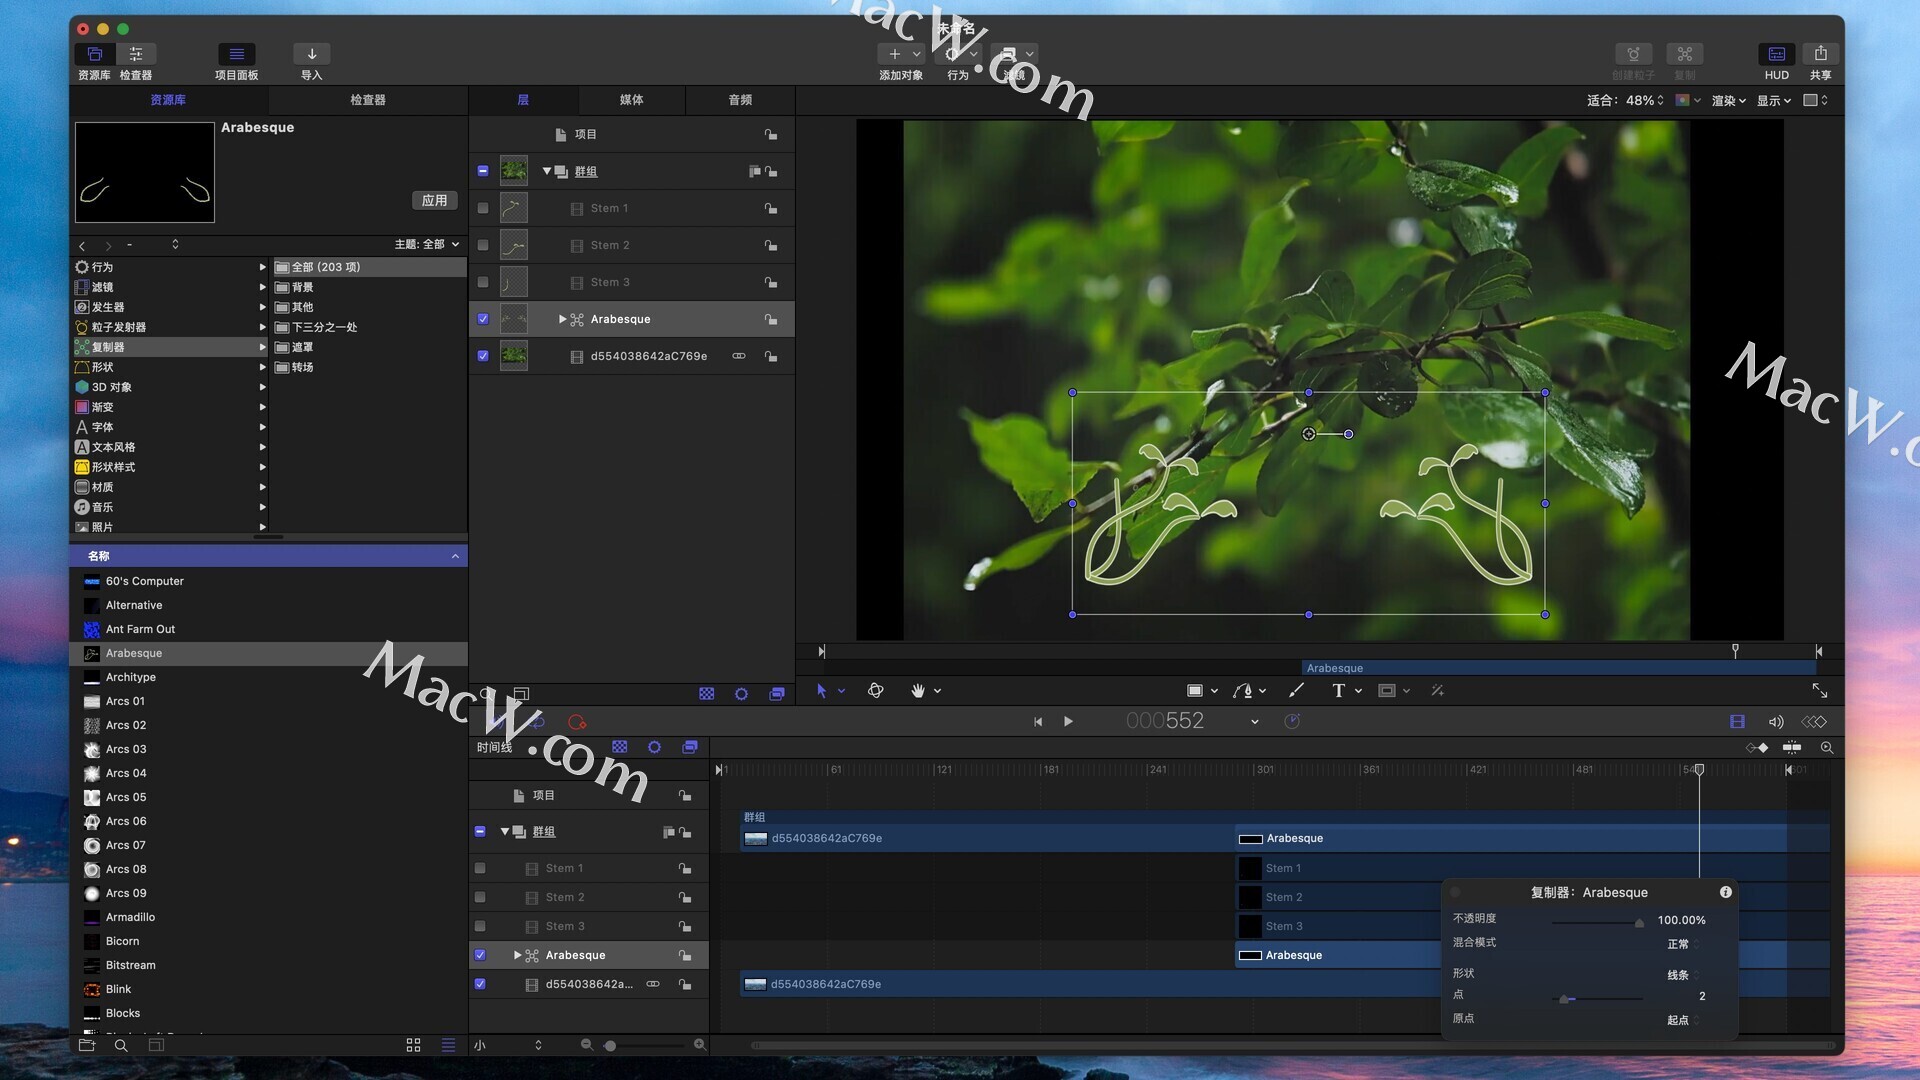Enable the Stem 1 layer checkbox
The width and height of the screenshot is (1920, 1080).
pyautogui.click(x=483, y=208)
